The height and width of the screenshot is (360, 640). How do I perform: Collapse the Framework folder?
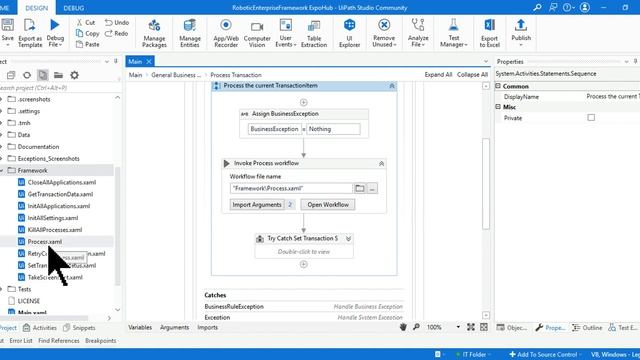(x=2, y=171)
